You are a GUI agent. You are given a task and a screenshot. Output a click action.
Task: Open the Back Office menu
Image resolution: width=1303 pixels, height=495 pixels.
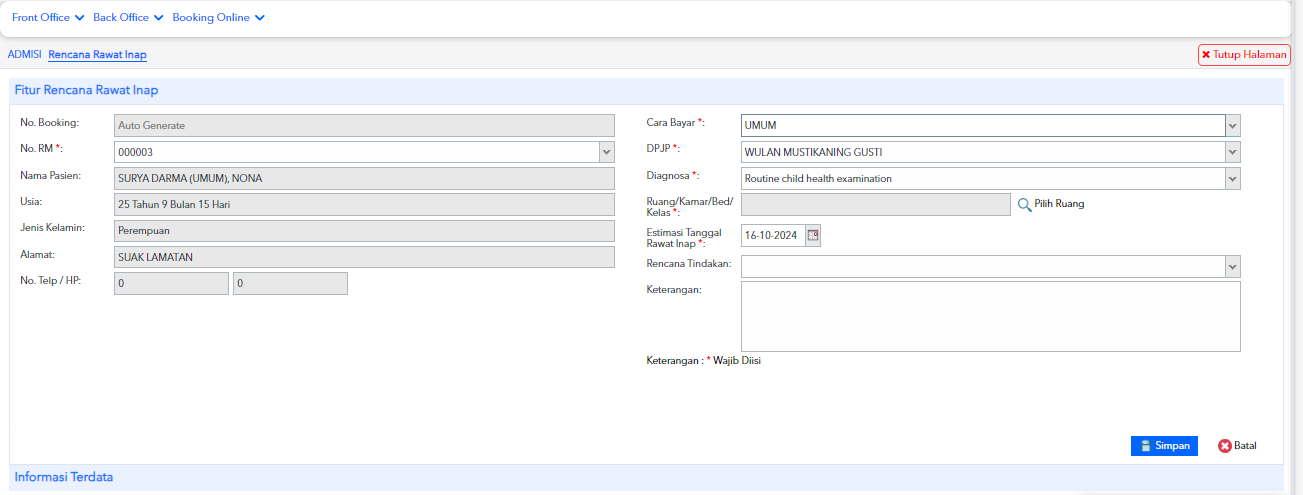coord(128,17)
